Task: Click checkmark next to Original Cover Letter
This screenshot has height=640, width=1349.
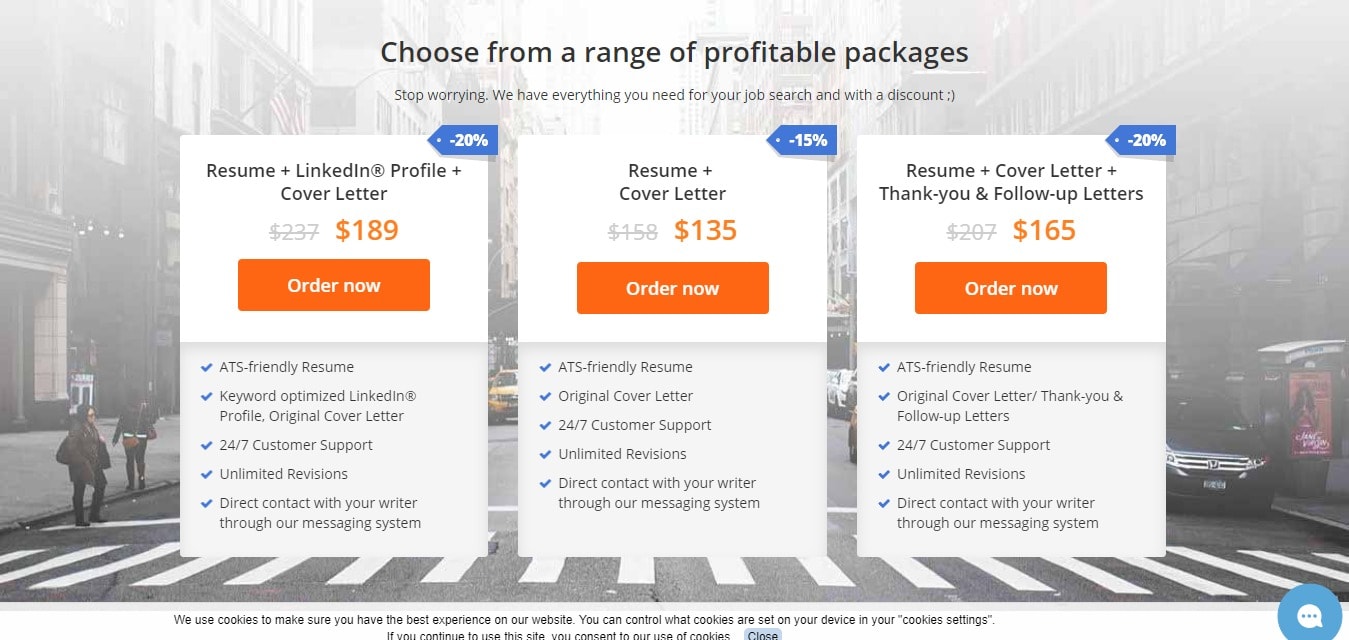Action: click(x=546, y=396)
